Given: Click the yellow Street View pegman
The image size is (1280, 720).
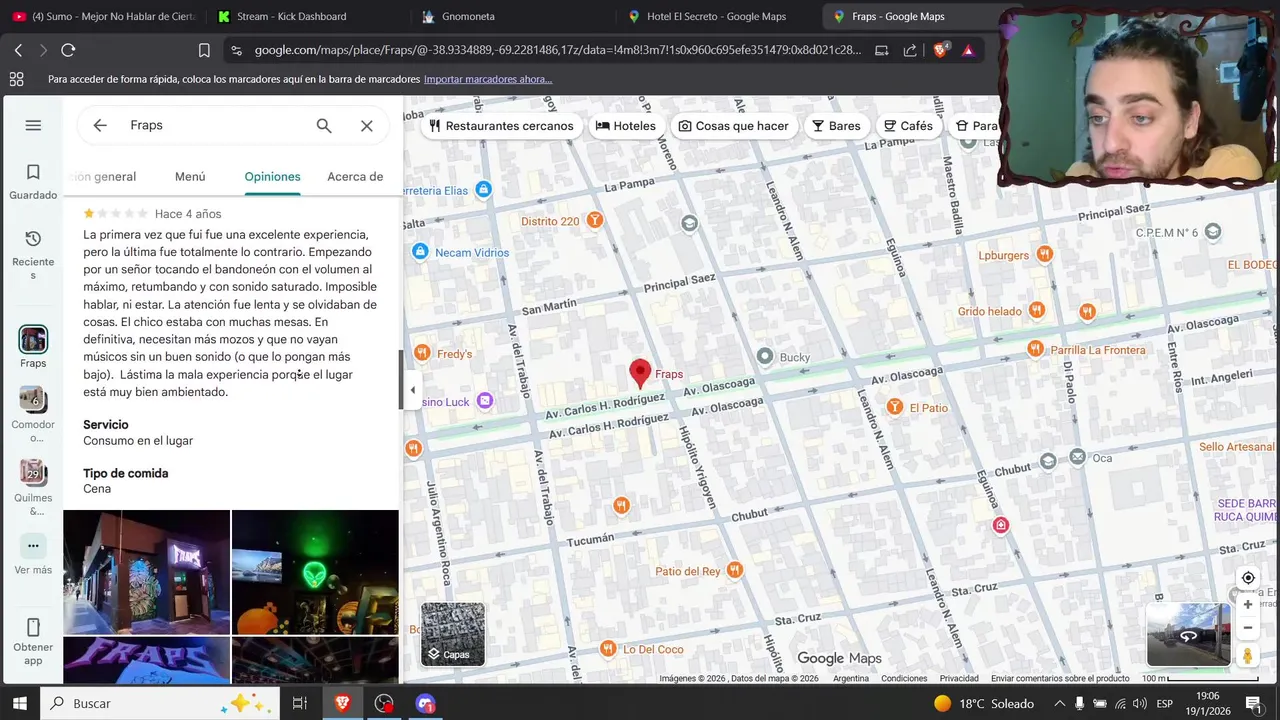Looking at the screenshot, I should pos(1248,656).
